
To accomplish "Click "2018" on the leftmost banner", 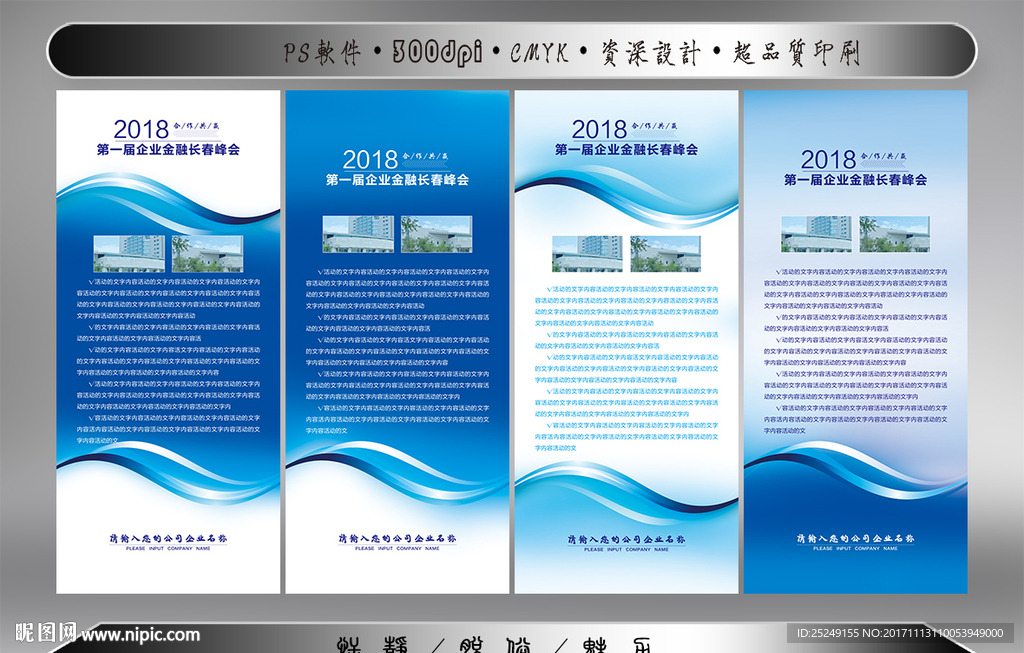I will point(141,129).
